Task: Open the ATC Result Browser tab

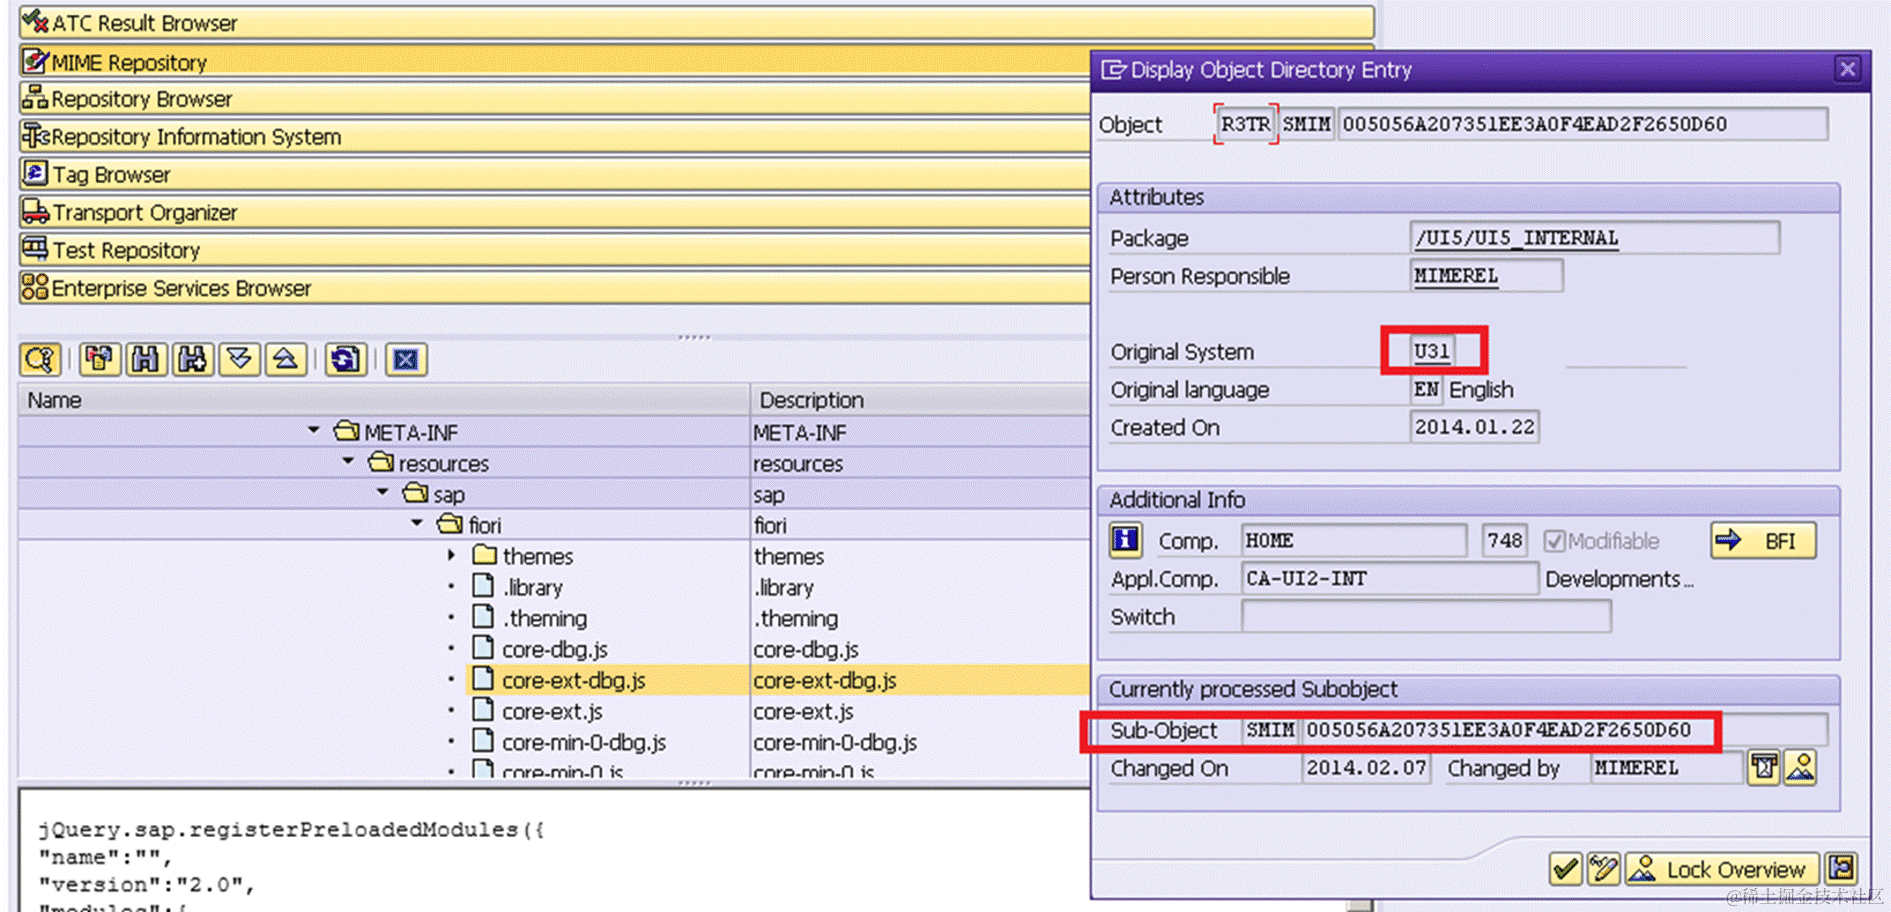Action: click(696, 22)
